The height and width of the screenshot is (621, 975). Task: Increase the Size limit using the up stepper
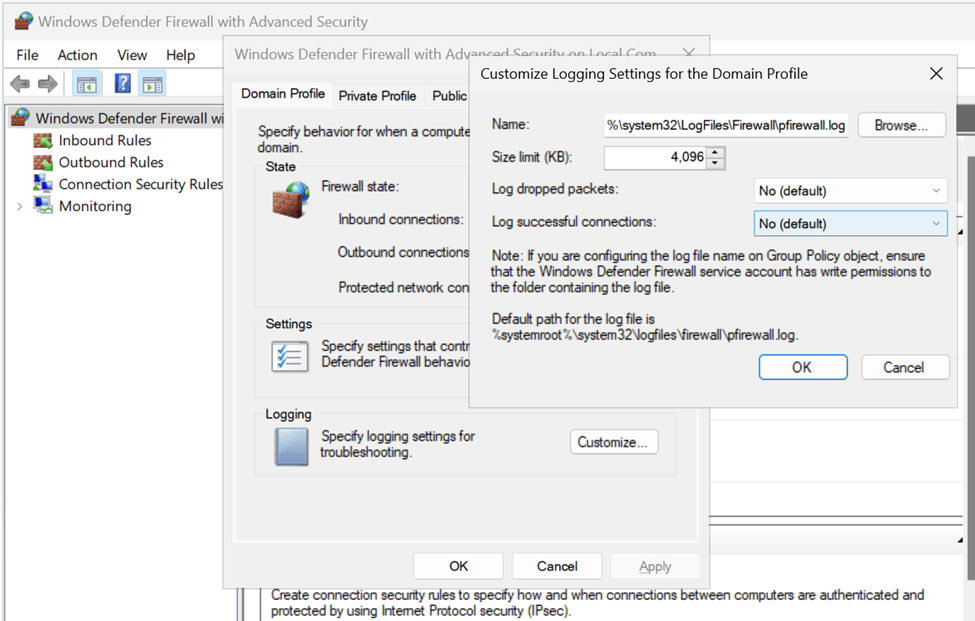coord(716,152)
